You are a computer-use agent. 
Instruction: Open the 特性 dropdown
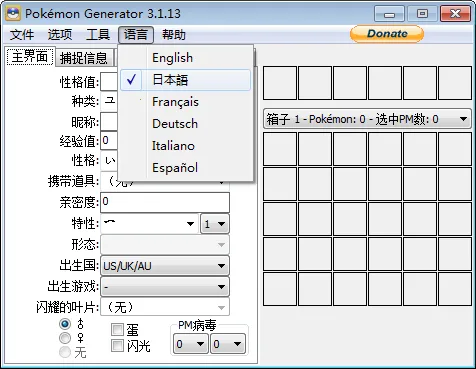[149, 224]
